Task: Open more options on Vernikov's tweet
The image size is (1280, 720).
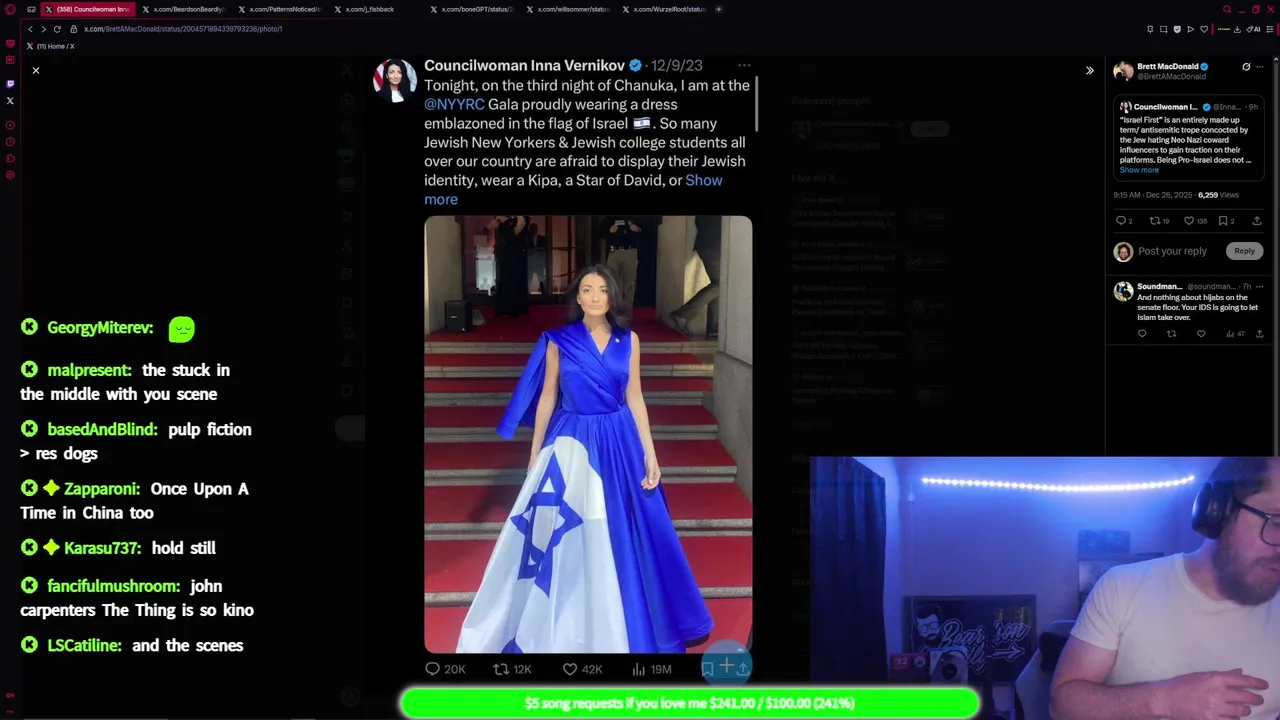Action: 744,66
